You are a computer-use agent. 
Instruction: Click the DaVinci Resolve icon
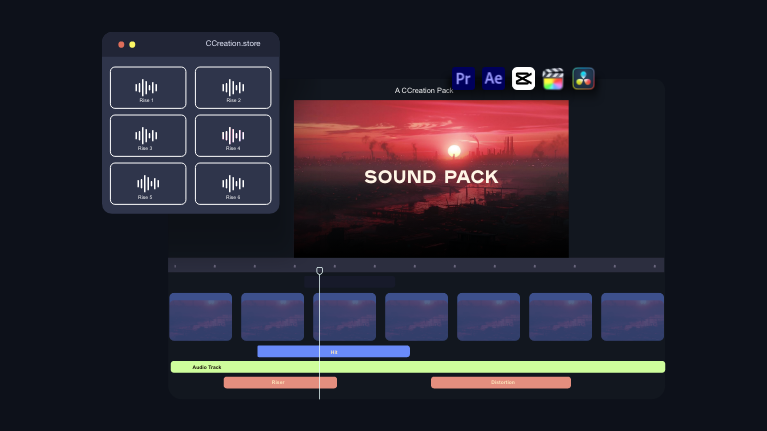584,78
